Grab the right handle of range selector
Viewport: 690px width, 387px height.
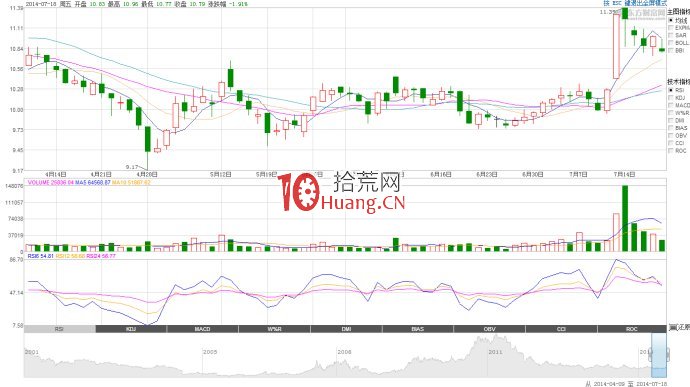(668, 354)
